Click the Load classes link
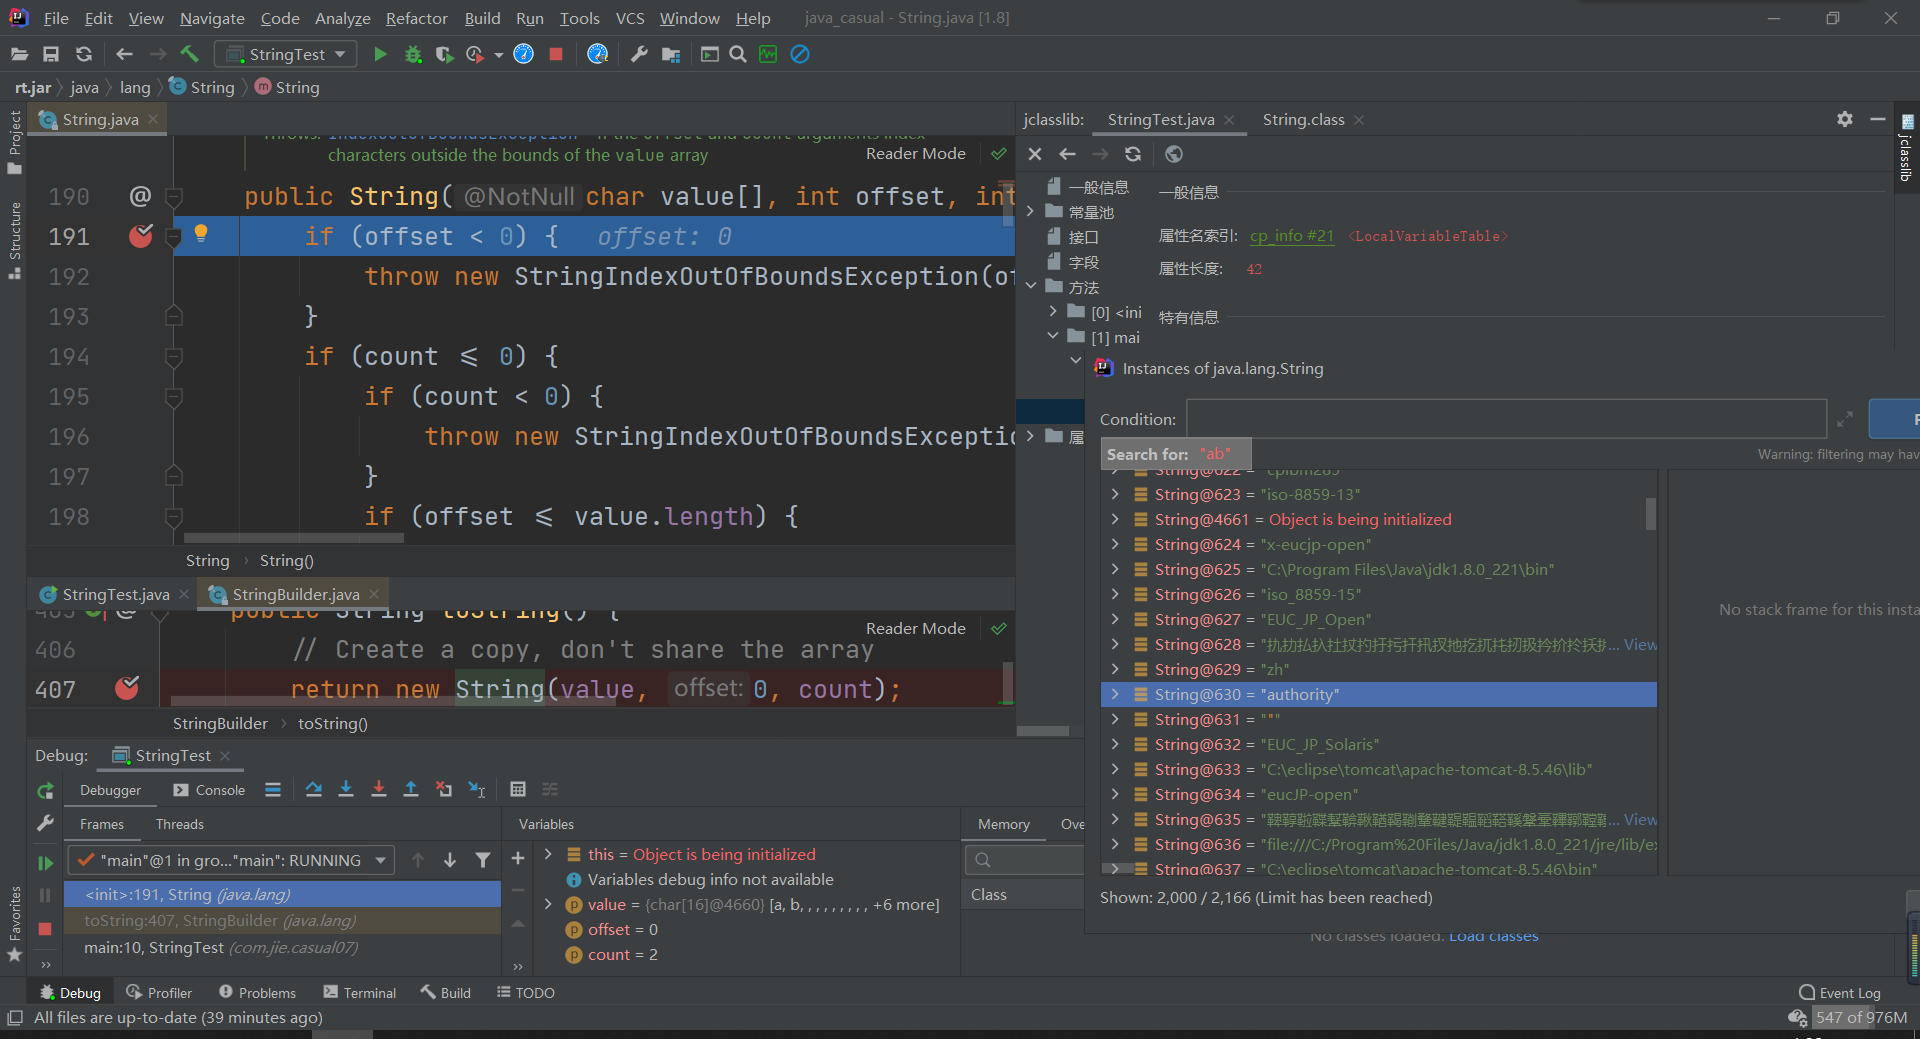This screenshot has height=1039, width=1920. (x=1493, y=936)
